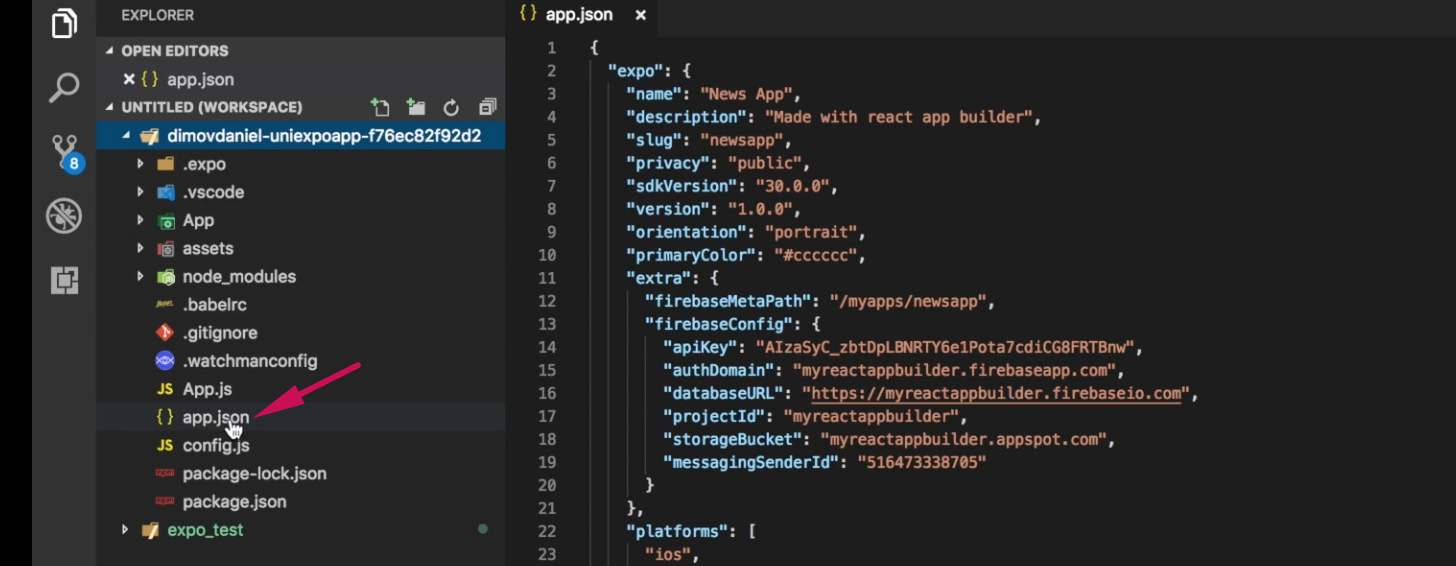Click the Refresh explorer icon
Image resolution: width=1456 pixels, height=566 pixels.
[x=451, y=107]
